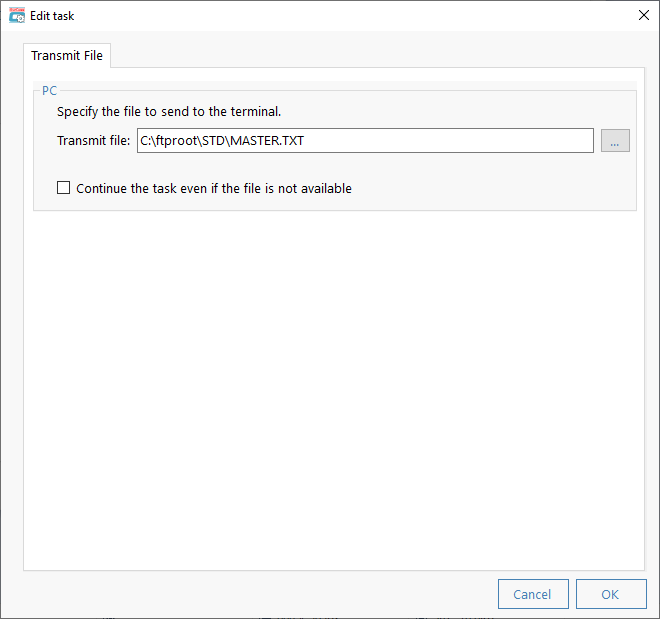Click the blank space left of Cancel
660x619 pixels.
pyautogui.click(x=260, y=594)
